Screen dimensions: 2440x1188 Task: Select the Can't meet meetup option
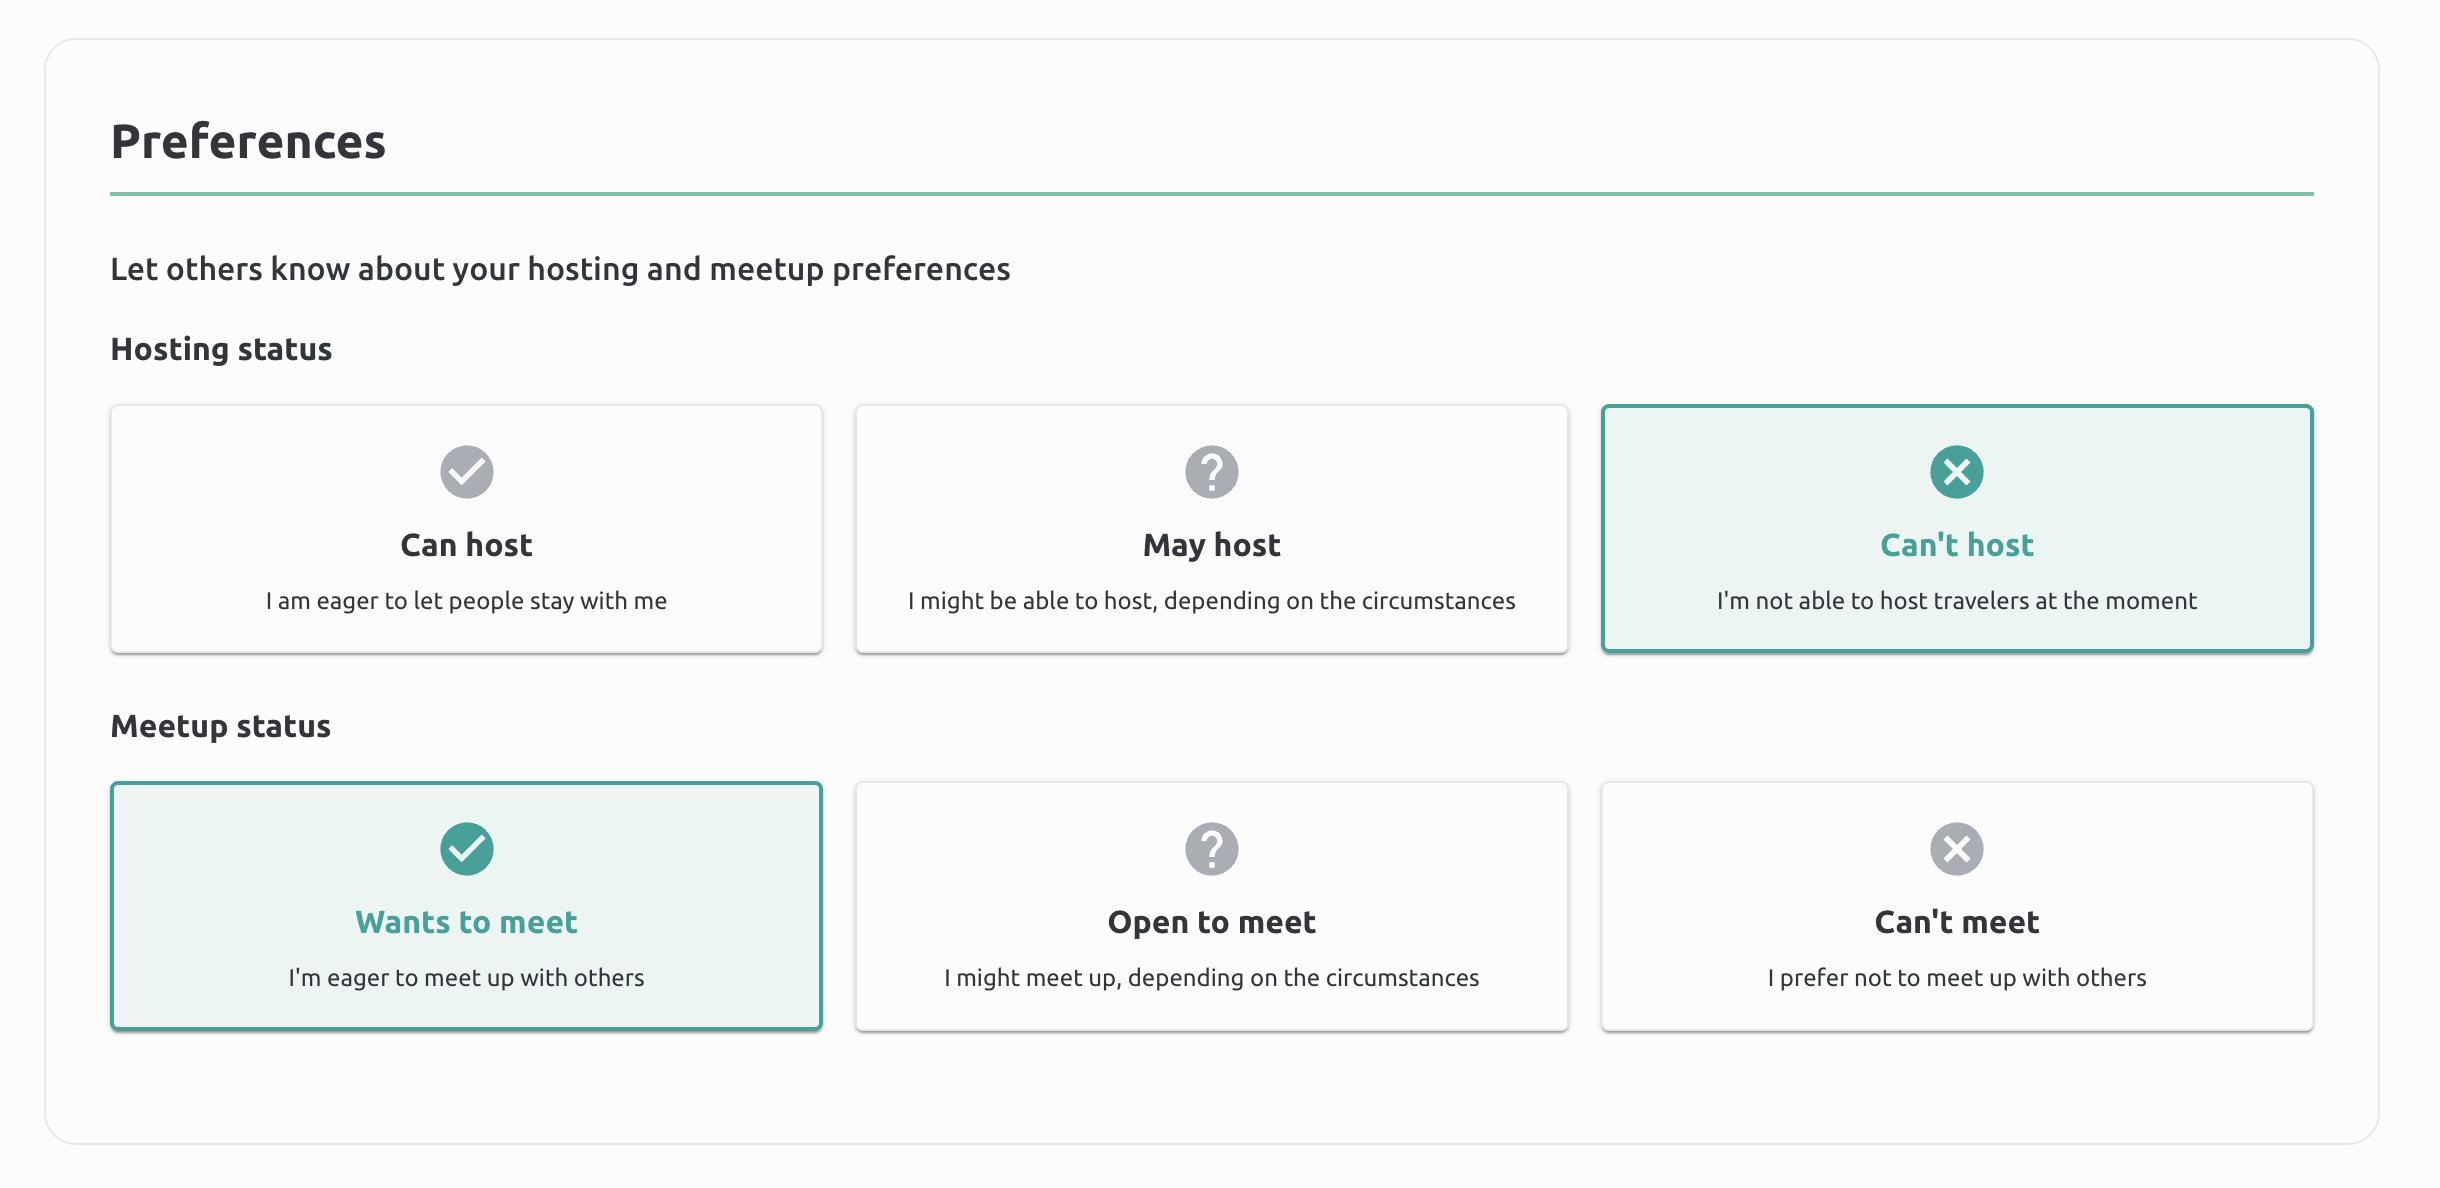pyautogui.click(x=1957, y=907)
